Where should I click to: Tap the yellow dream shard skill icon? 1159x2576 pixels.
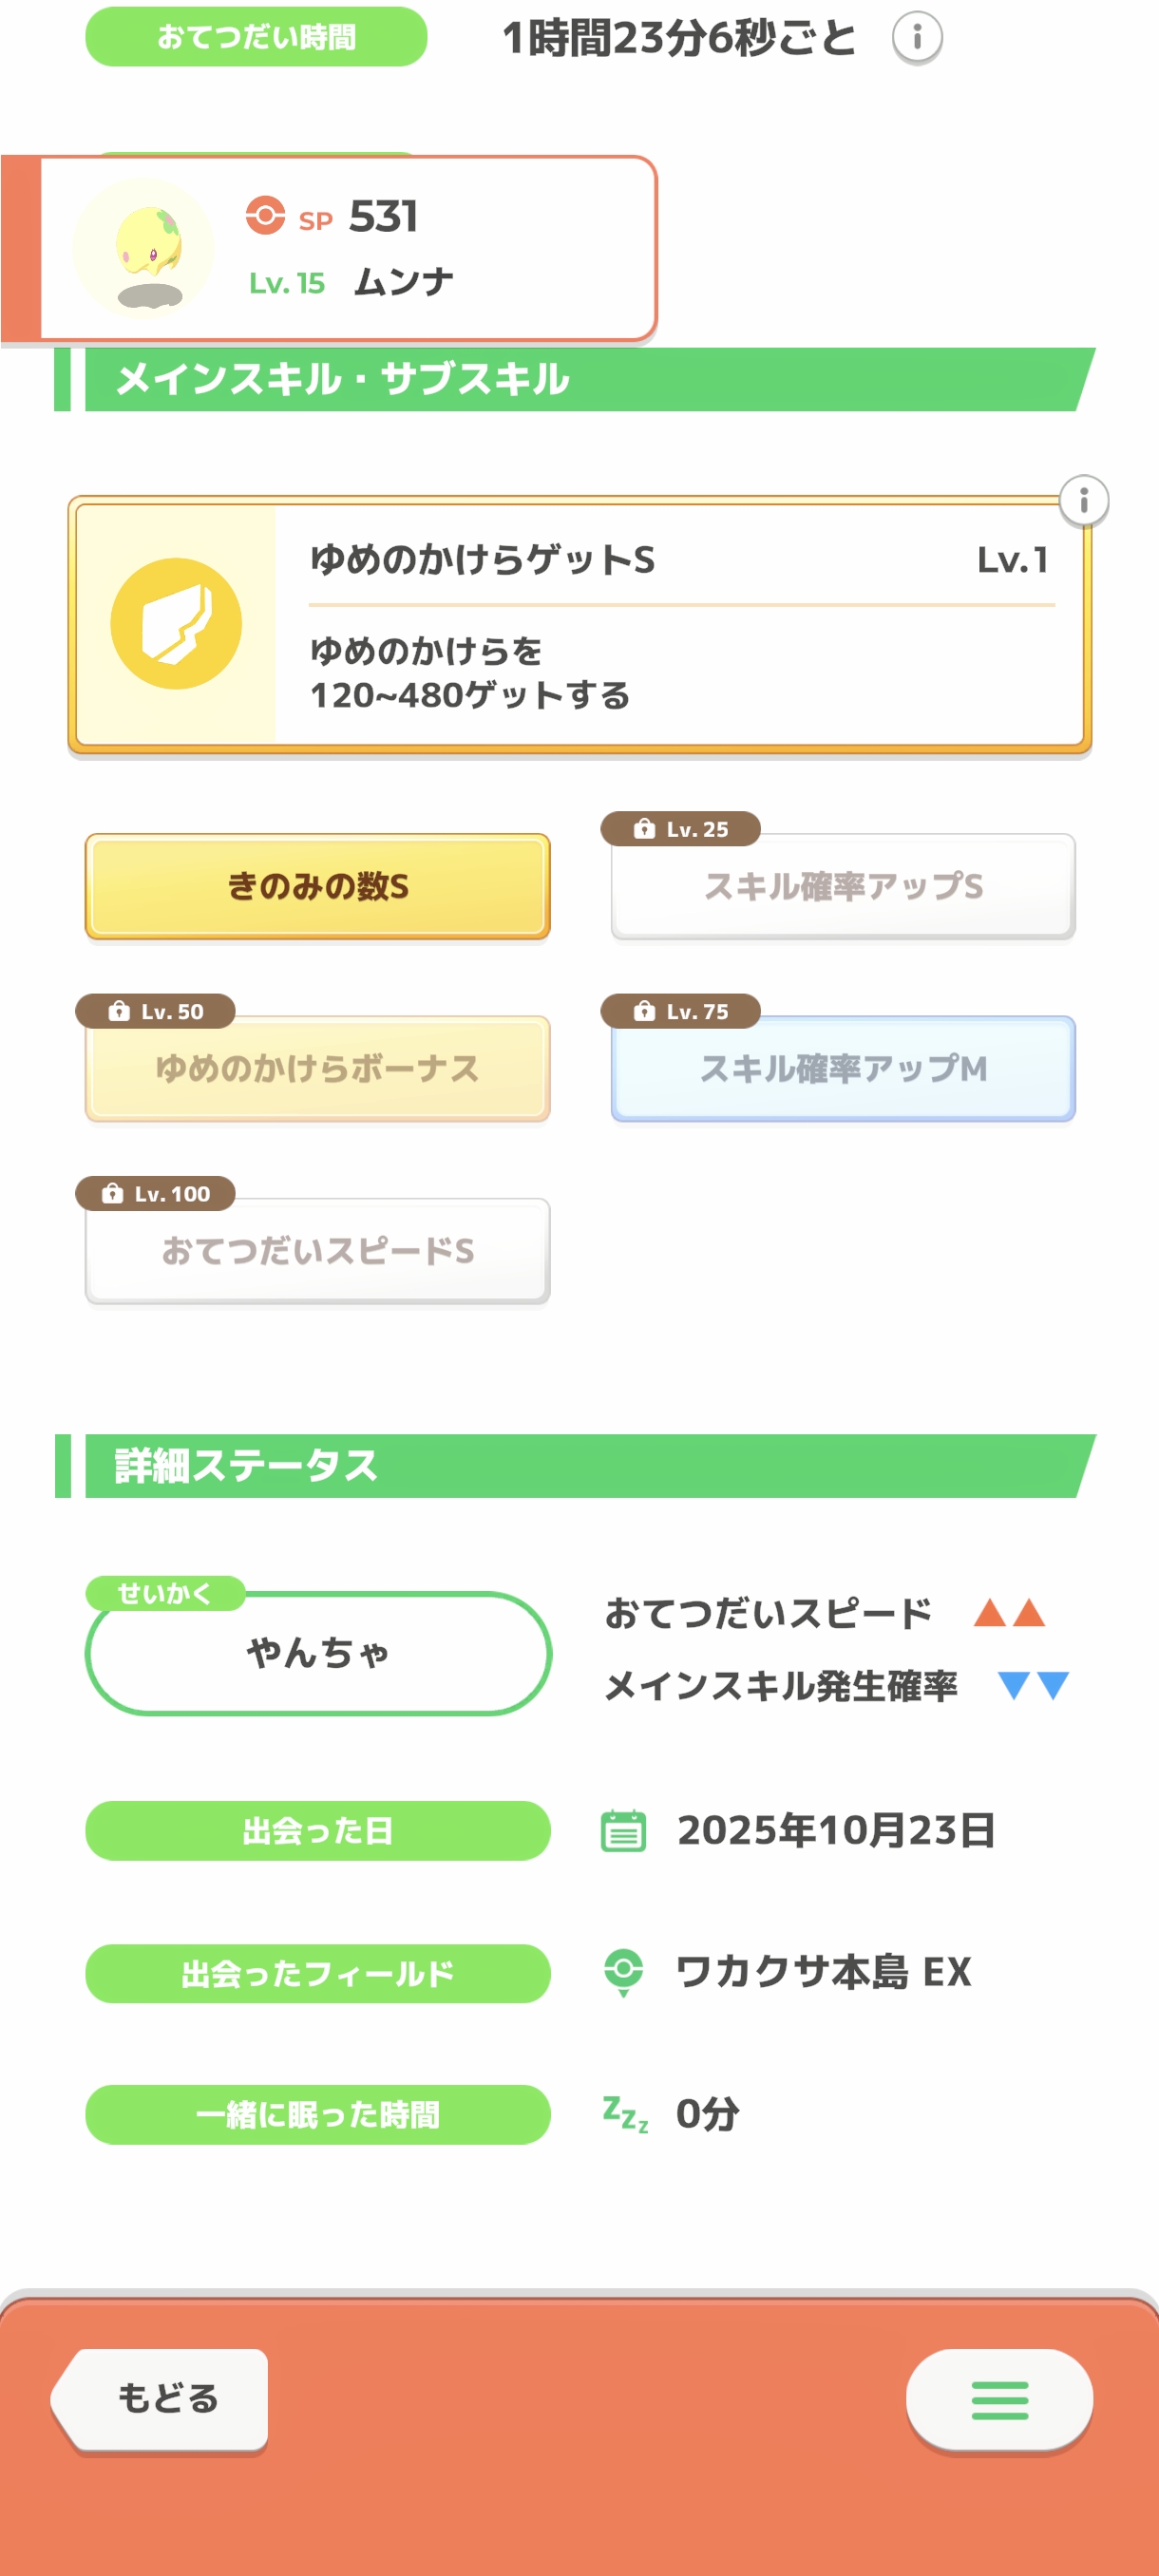176,624
